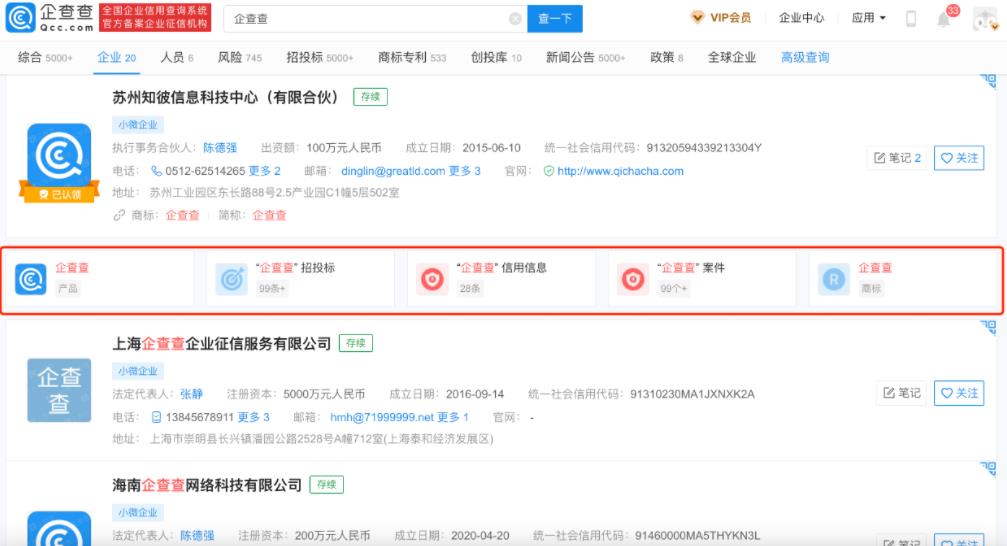Click the verified shield icon beside the qichacha.com website

point(548,171)
